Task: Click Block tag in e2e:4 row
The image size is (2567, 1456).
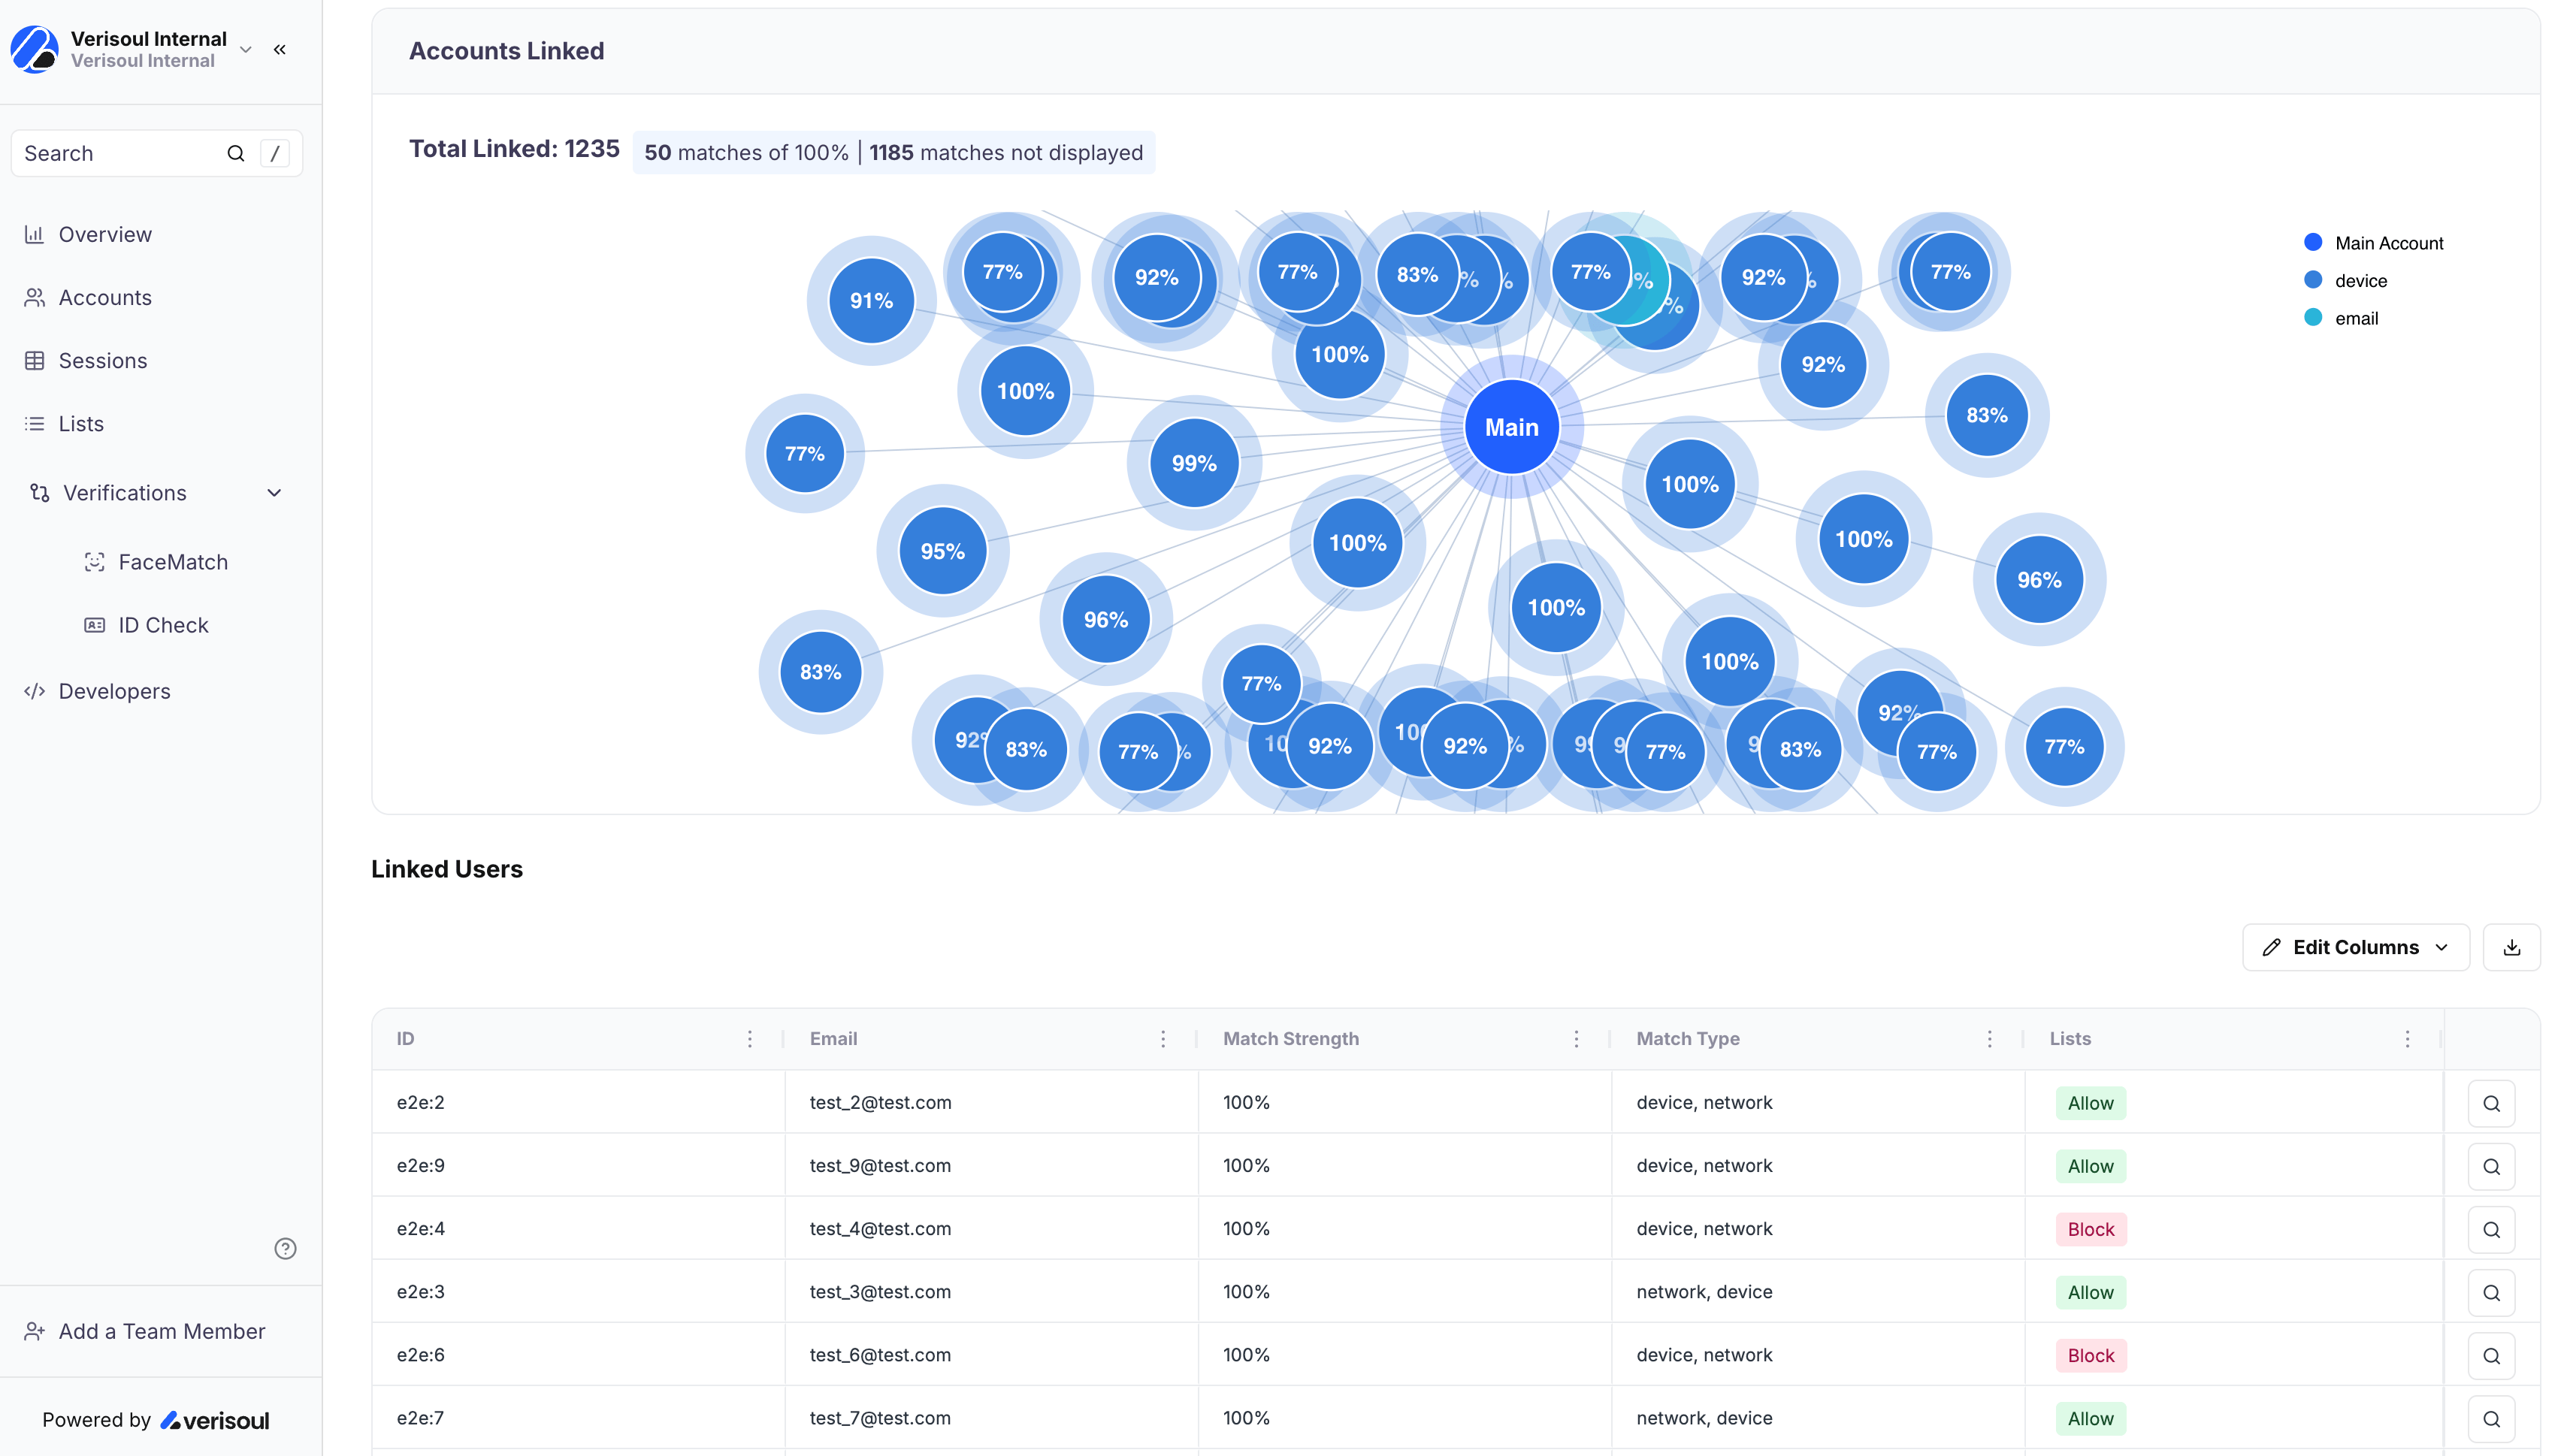Action: click(x=2090, y=1229)
